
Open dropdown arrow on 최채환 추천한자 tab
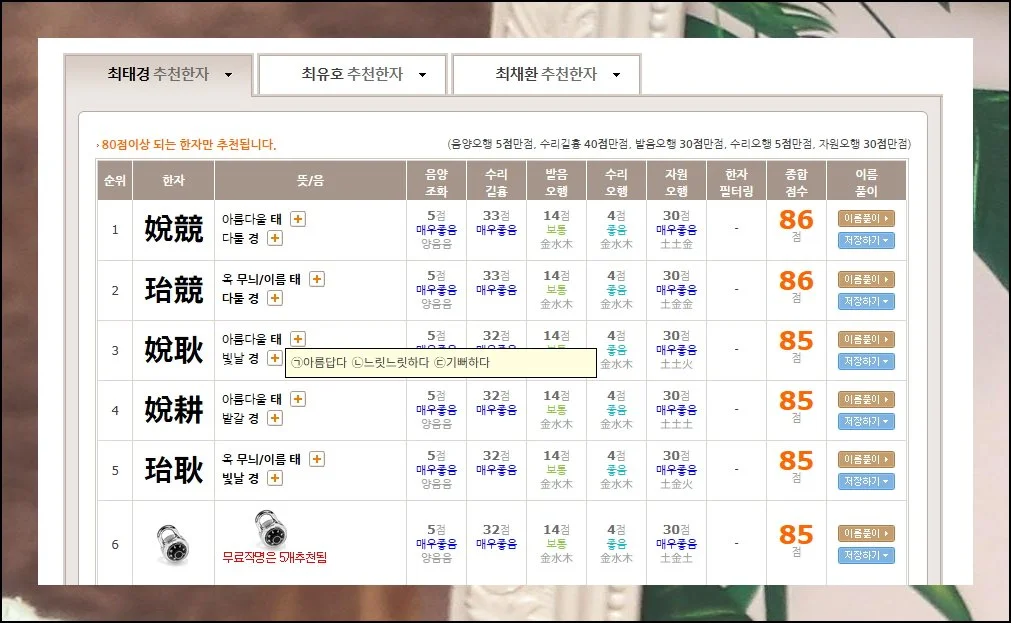(617, 75)
